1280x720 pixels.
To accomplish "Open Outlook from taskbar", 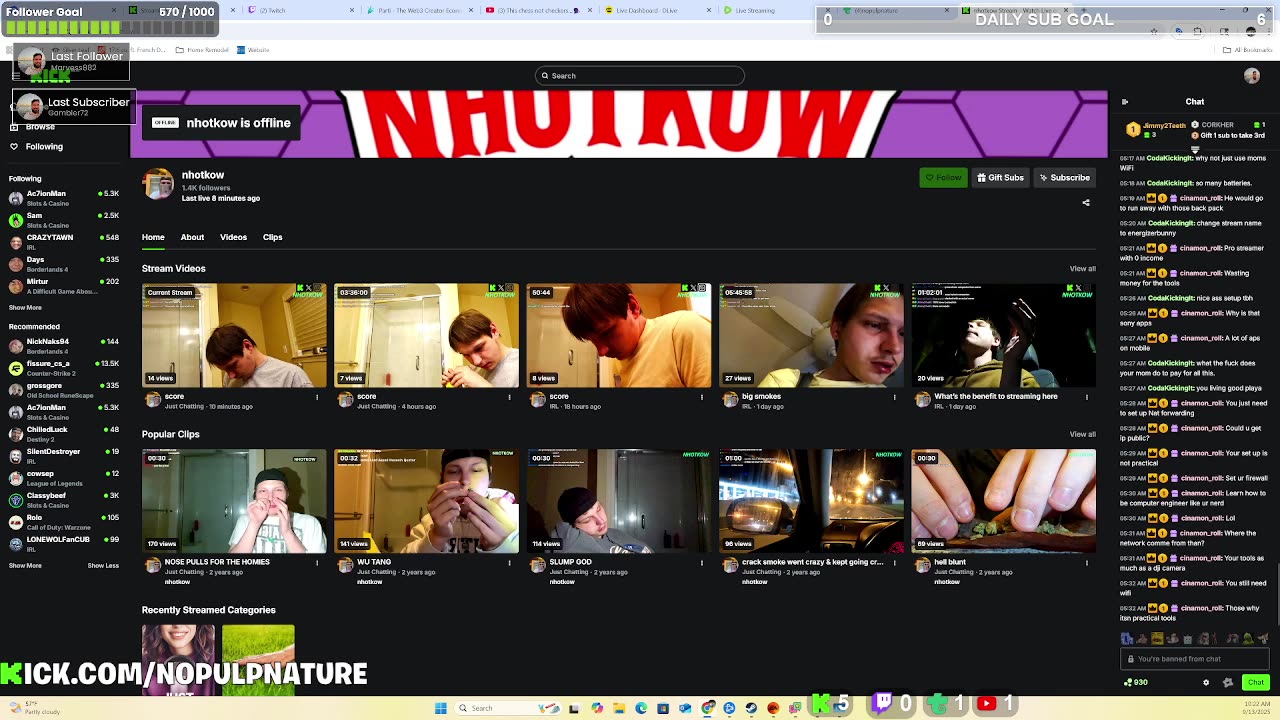I will coord(685,708).
